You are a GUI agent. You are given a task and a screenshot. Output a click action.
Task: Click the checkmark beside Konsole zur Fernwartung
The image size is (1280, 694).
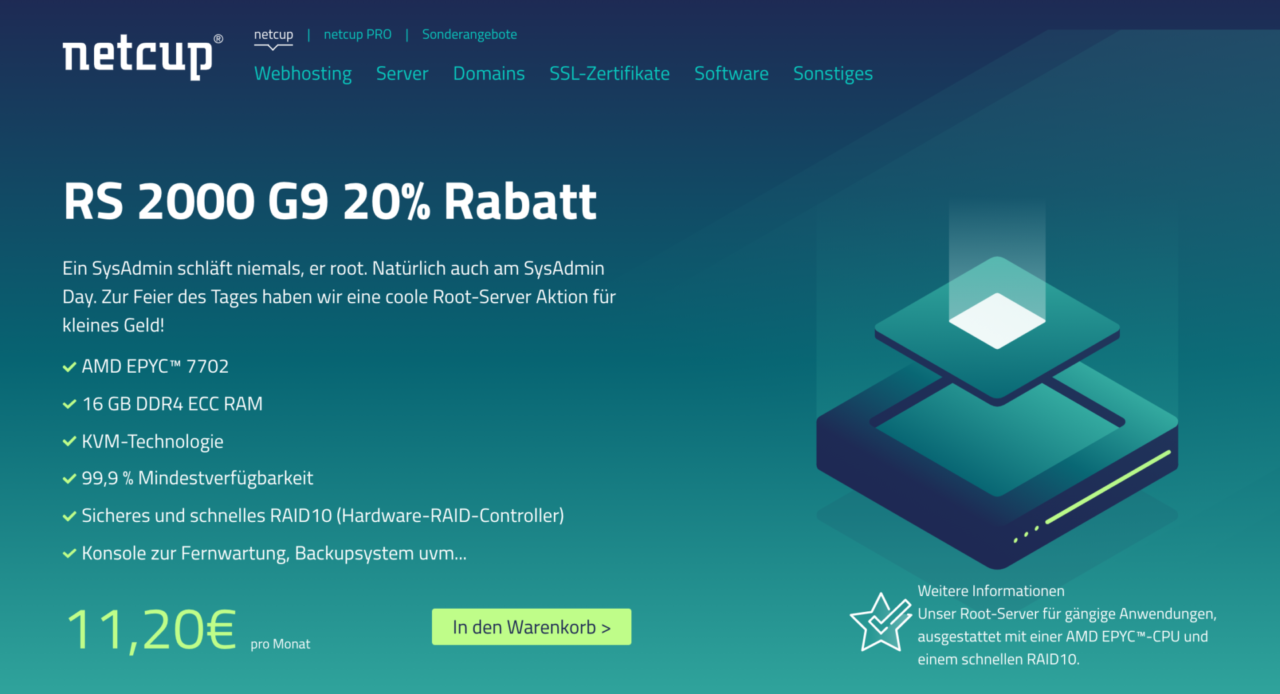point(69,554)
